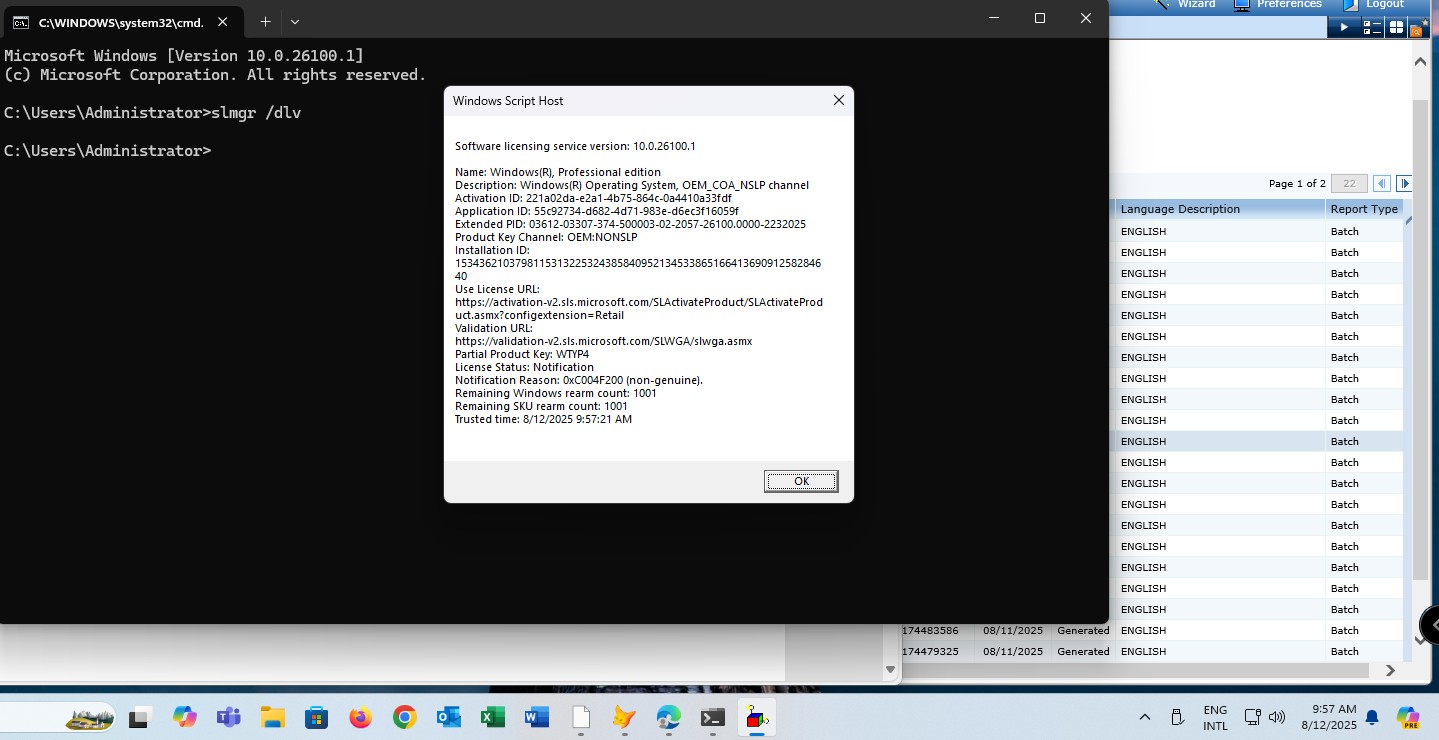
Task: Launch Windows Terminal from the taskbar
Action: coord(712,717)
